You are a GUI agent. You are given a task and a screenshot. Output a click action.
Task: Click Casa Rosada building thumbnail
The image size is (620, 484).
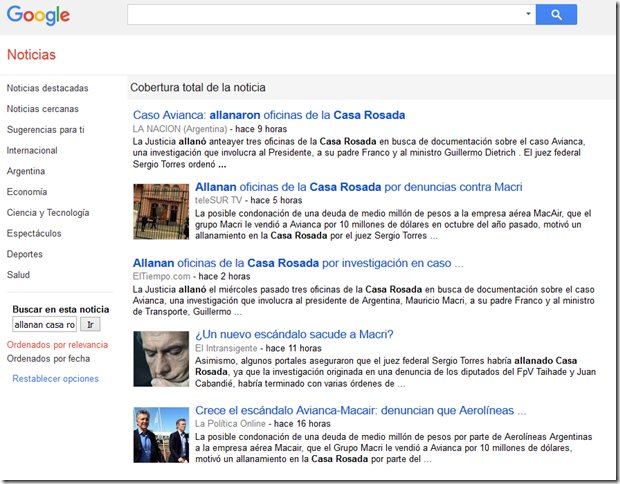[x=161, y=212]
